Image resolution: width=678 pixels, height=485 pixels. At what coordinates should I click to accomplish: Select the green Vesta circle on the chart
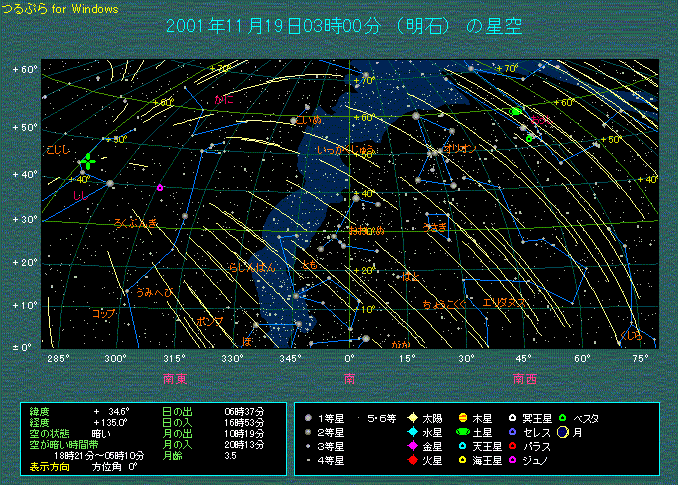(x=530, y=138)
